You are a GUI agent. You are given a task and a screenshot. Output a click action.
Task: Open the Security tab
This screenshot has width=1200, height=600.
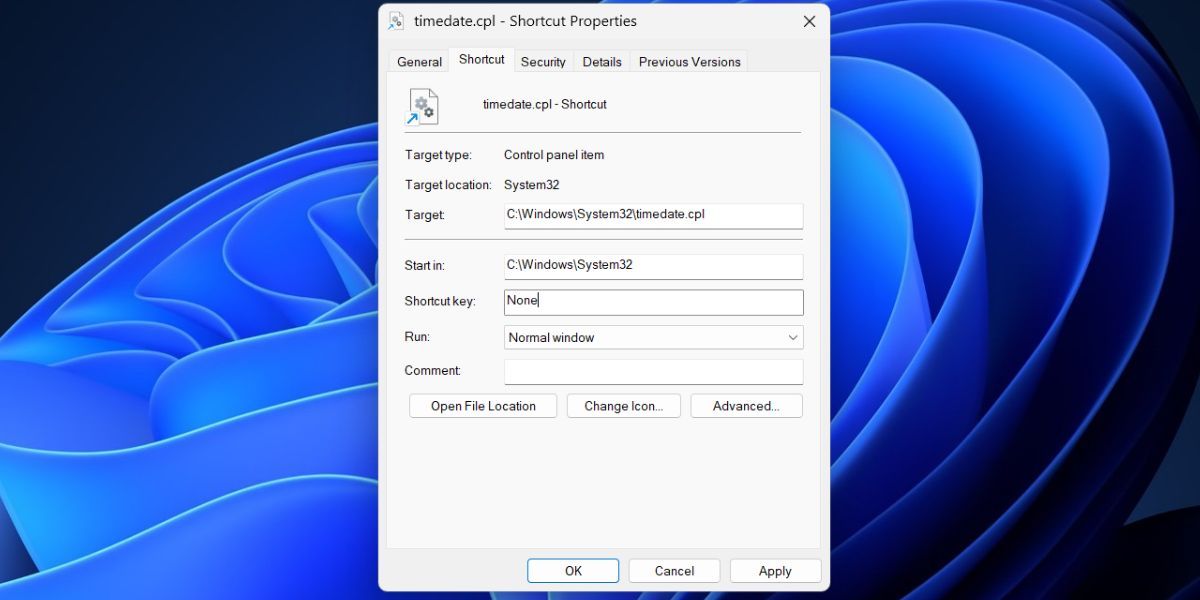(x=543, y=62)
